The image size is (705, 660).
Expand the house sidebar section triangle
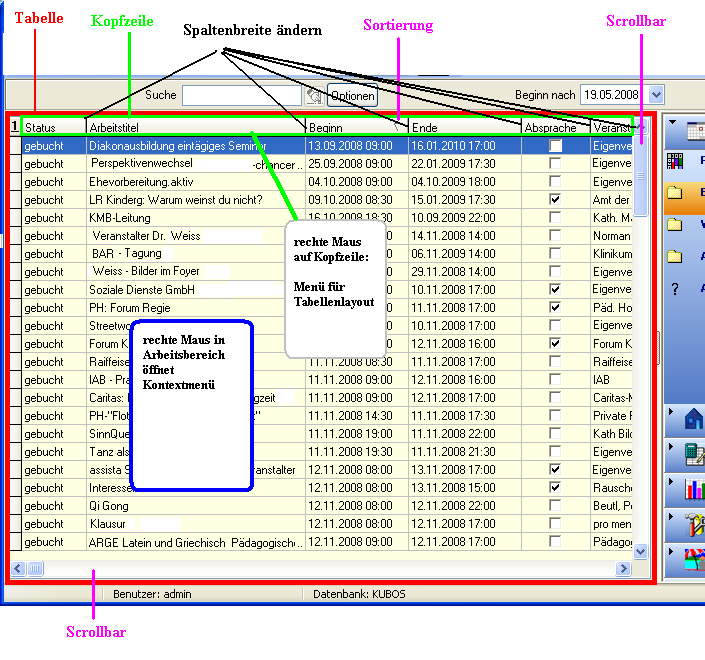(671, 411)
